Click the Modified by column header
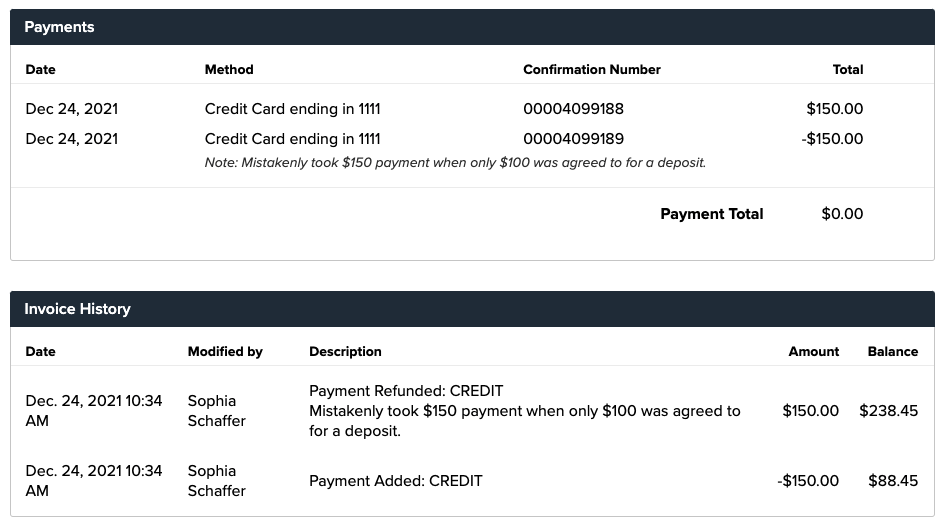This screenshot has height=529, width=941. pos(225,352)
